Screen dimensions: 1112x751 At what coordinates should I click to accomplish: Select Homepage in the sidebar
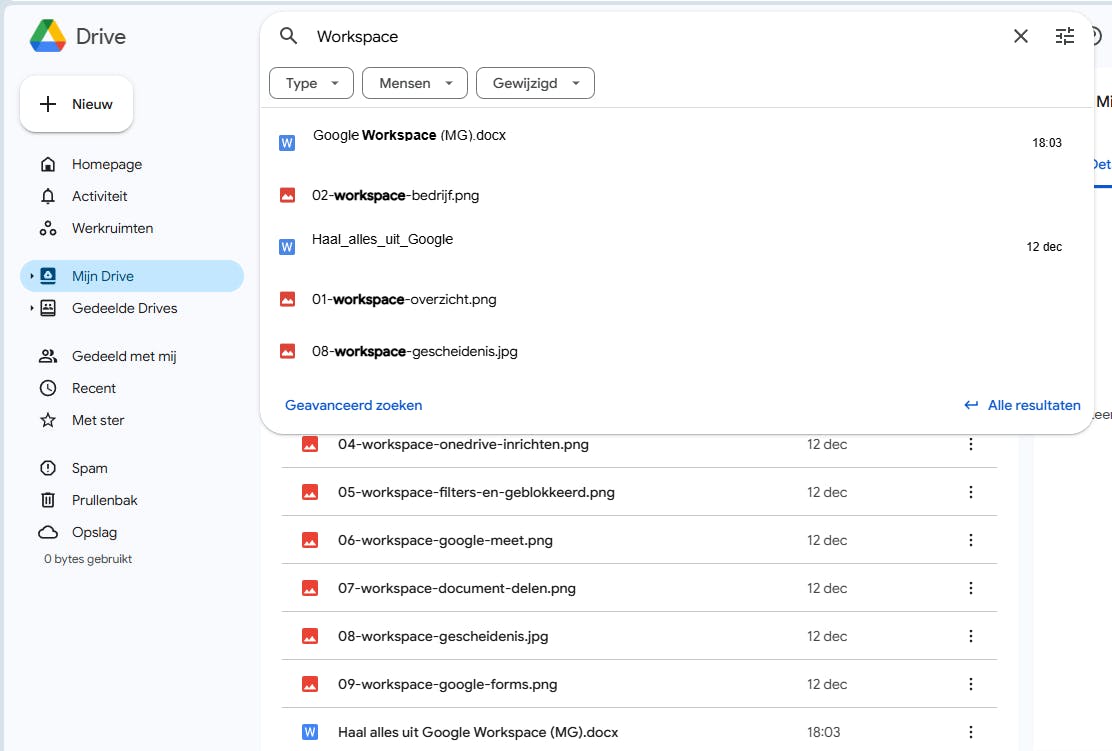pyautogui.click(x=106, y=164)
